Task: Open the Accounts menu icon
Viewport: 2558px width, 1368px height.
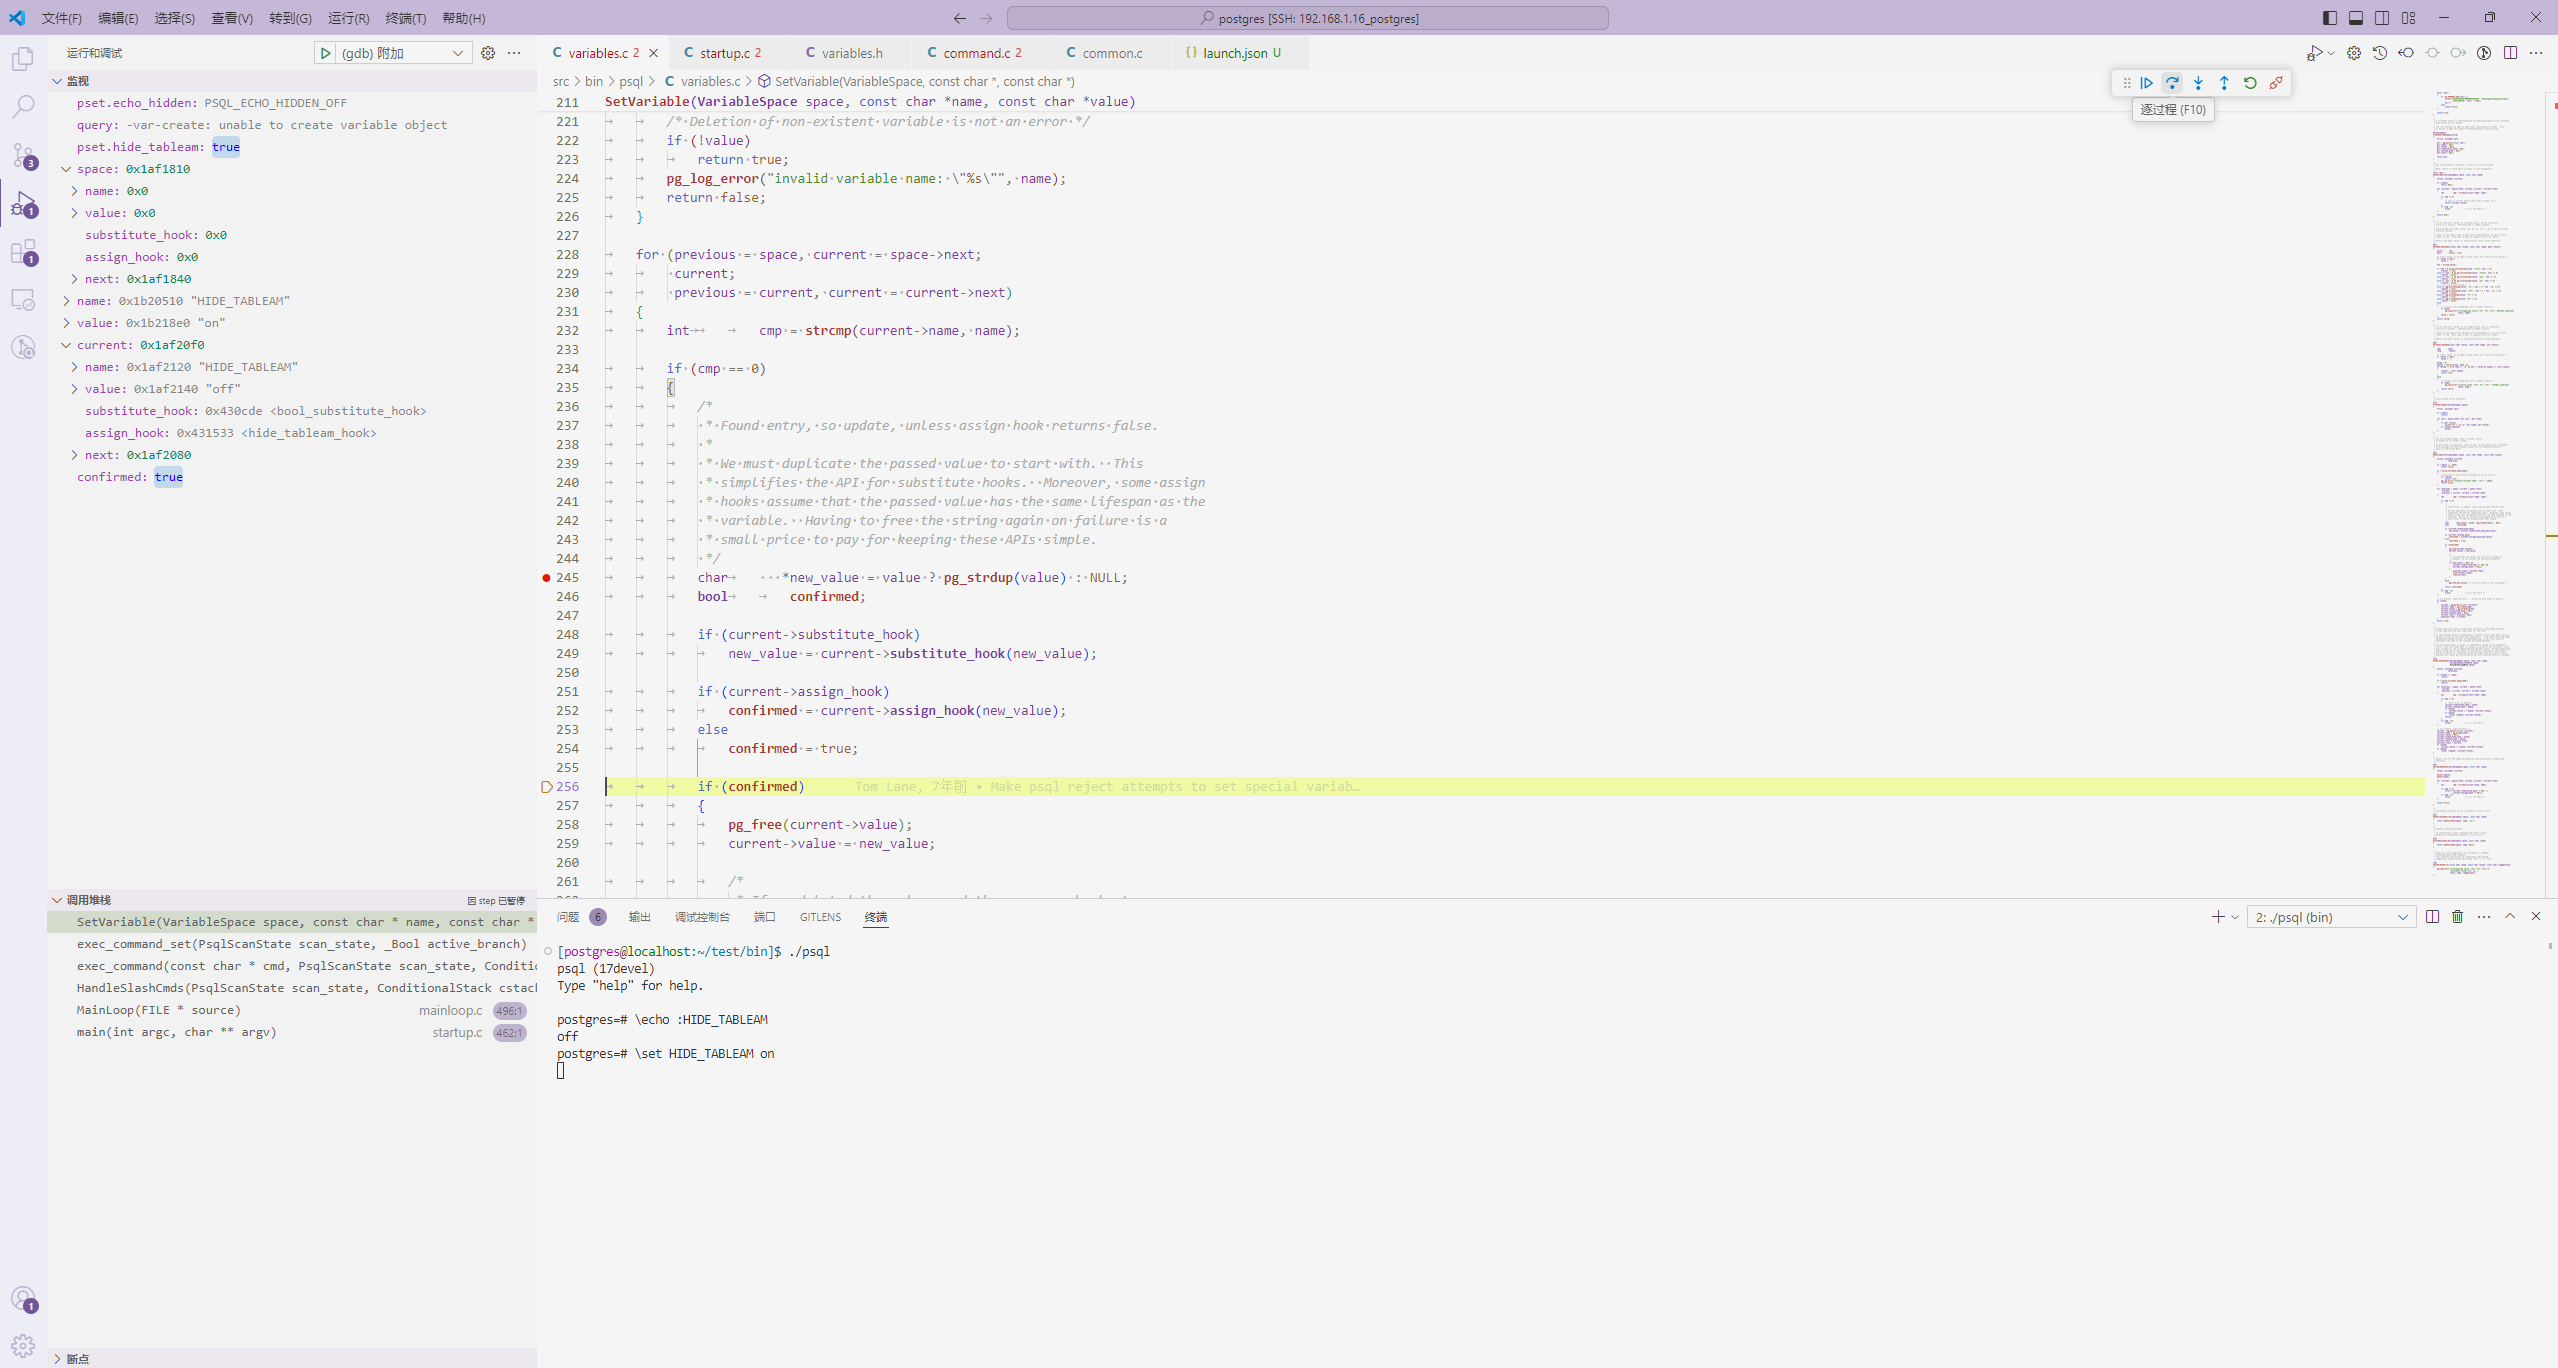Action: 23,1298
